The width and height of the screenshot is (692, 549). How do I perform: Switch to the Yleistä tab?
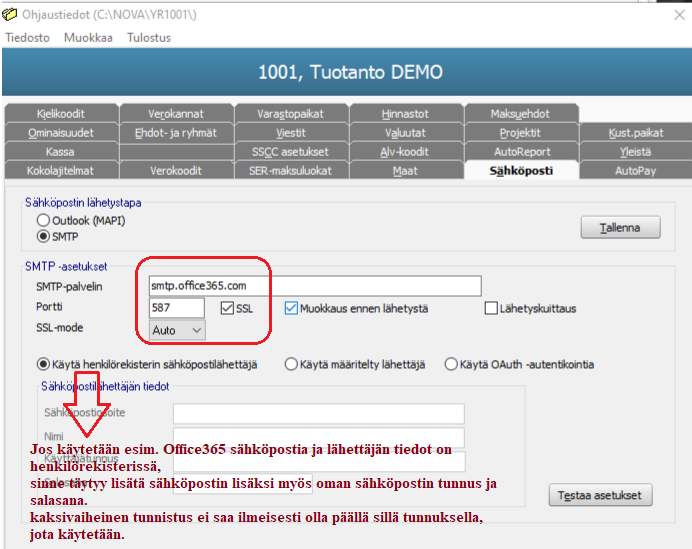636,152
